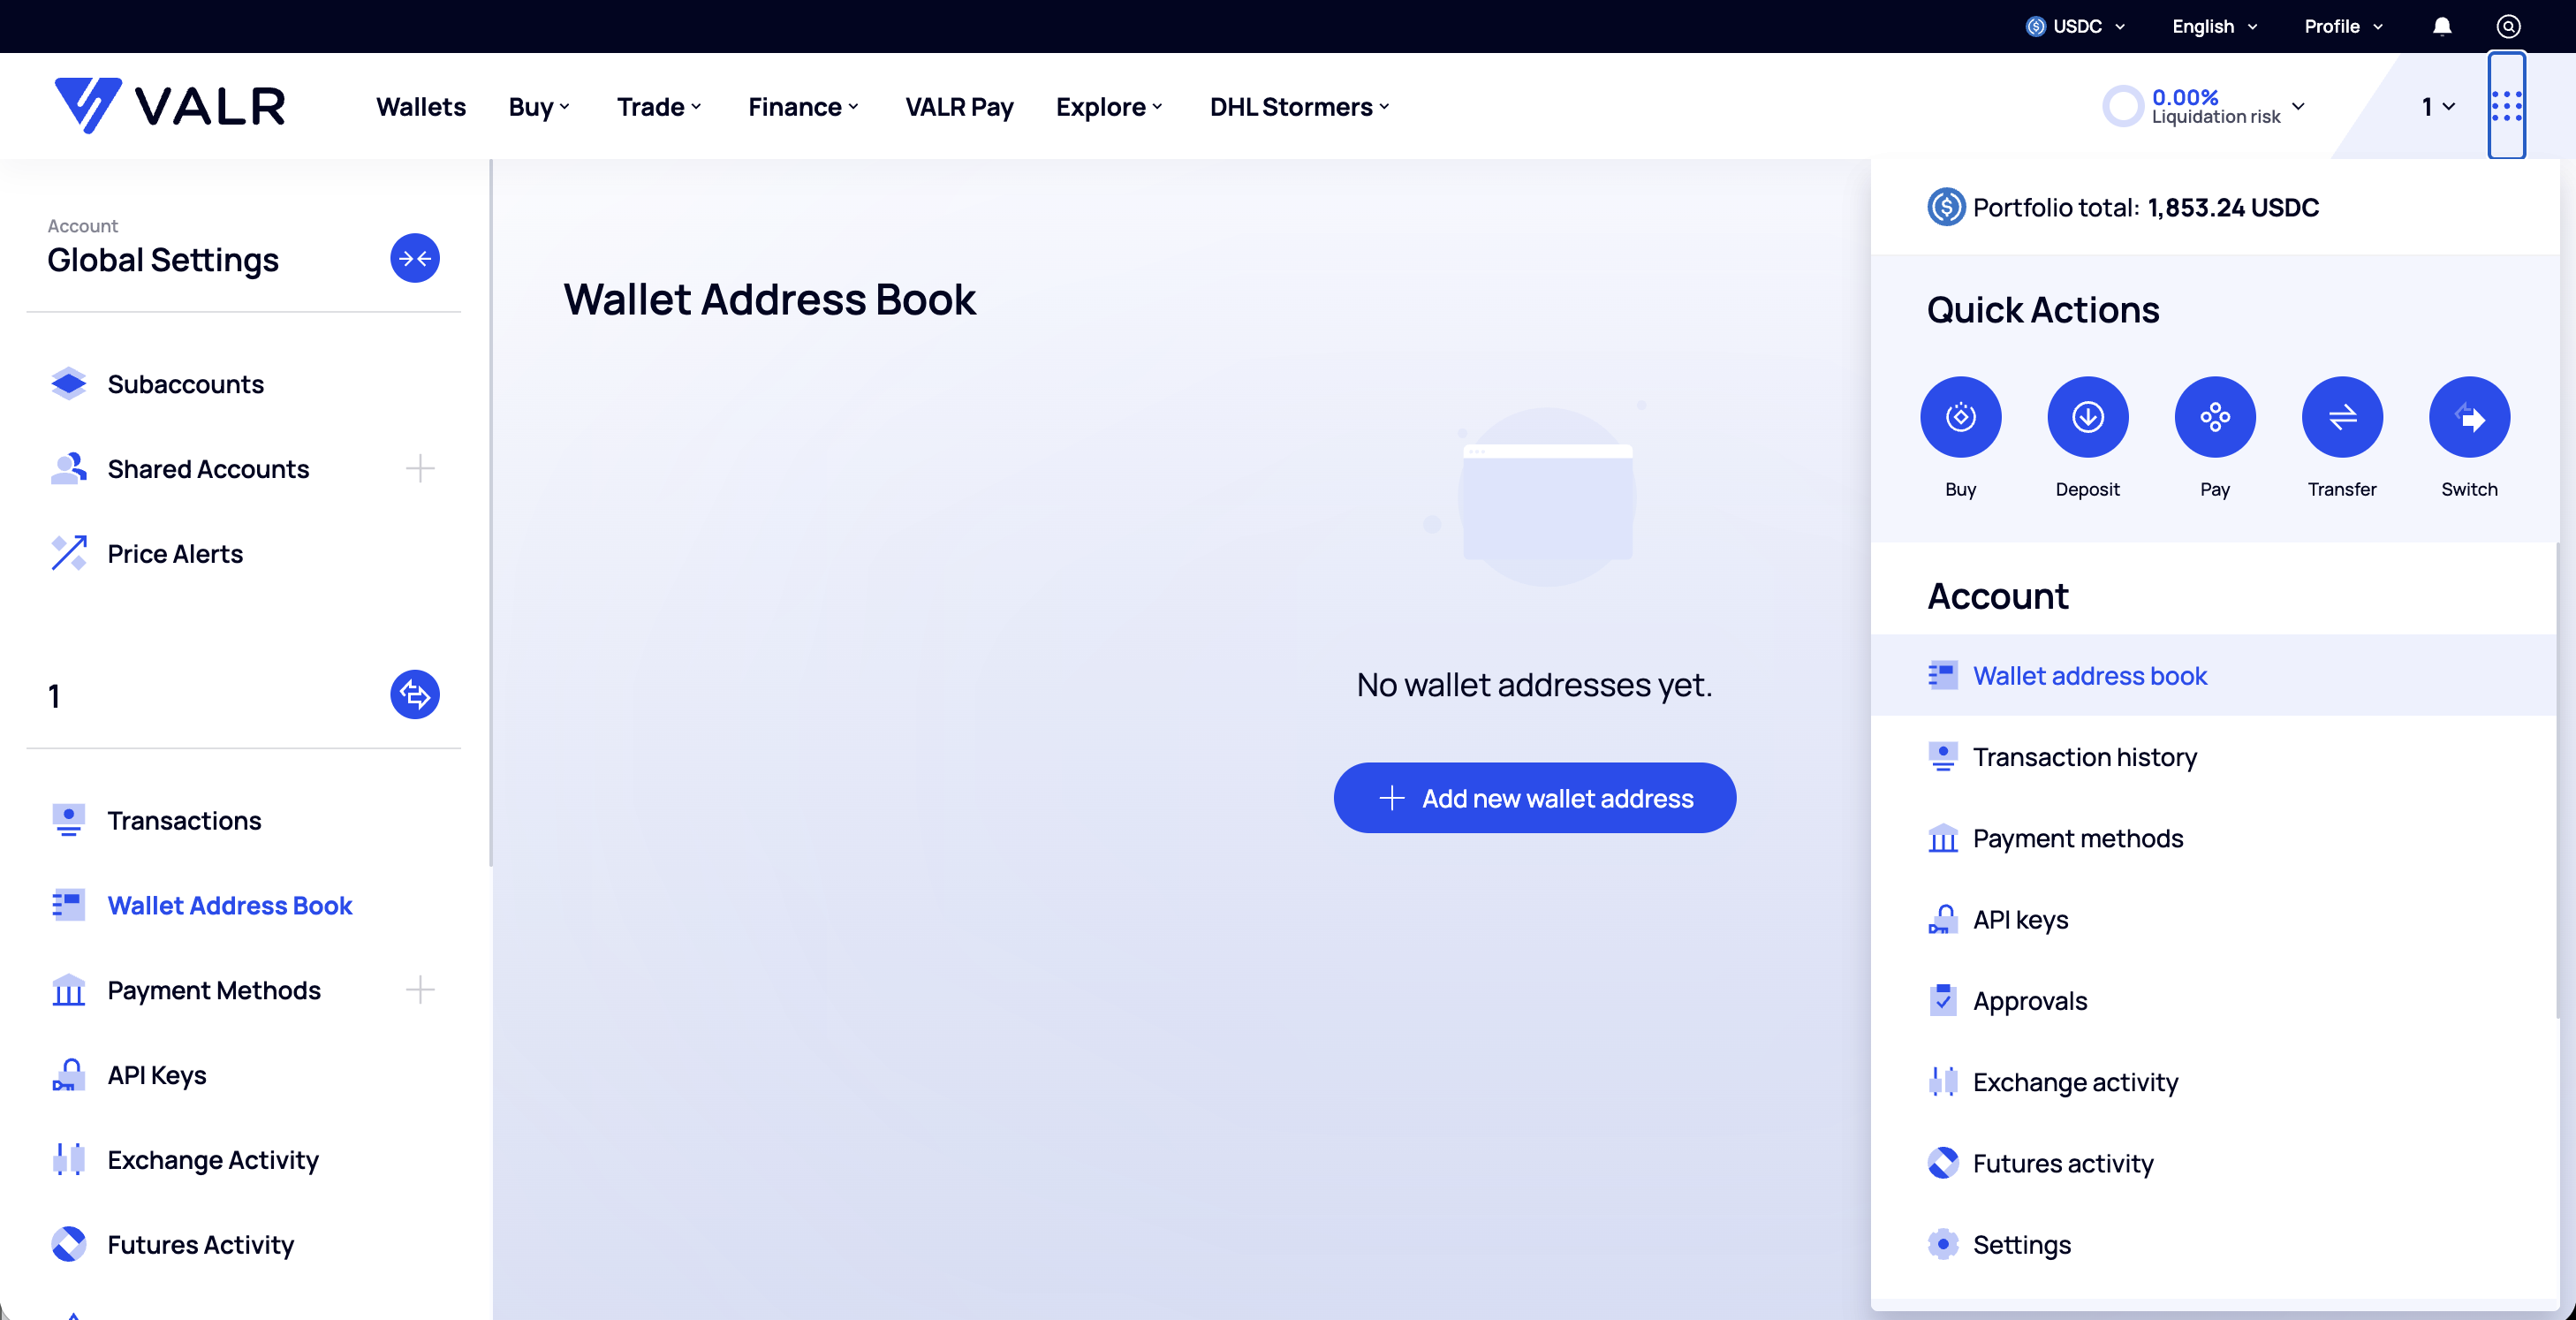This screenshot has height=1320, width=2576.
Task: Click the Buy quick action icon
Action: [x=1960, y=417]
